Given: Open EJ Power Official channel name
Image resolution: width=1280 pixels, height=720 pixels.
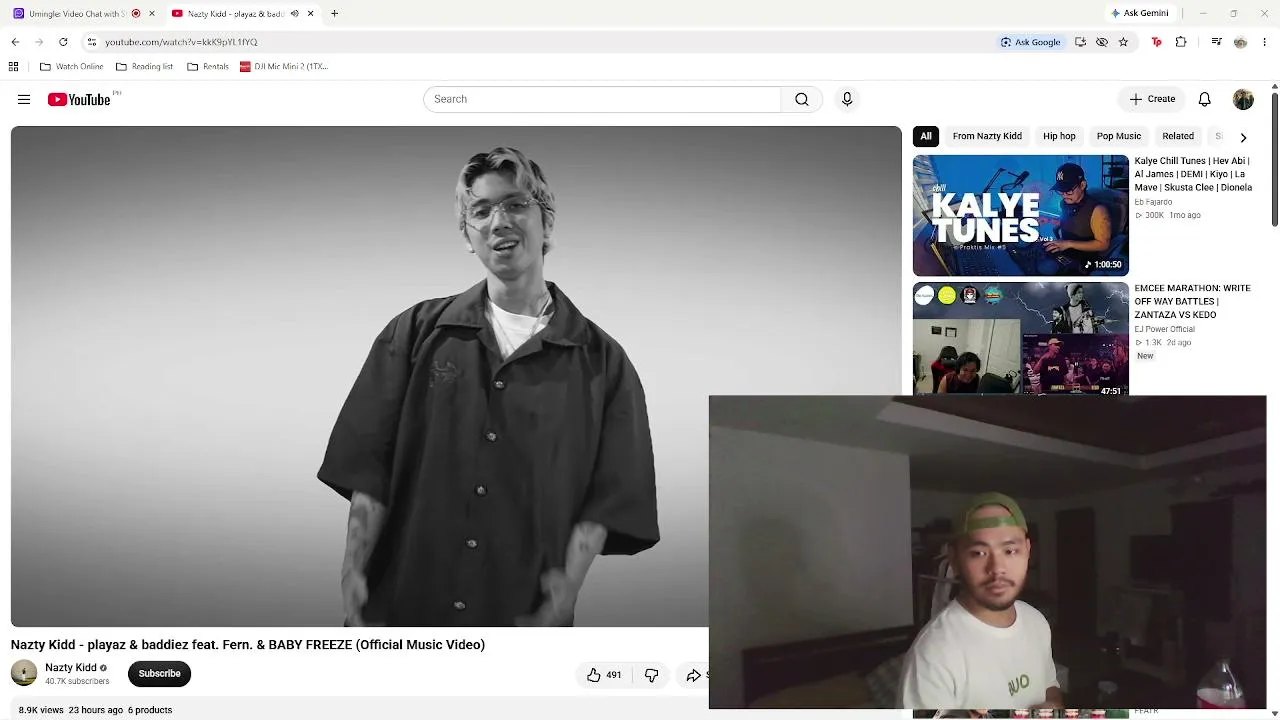Looking at the screenshot, I should 1164,329.
